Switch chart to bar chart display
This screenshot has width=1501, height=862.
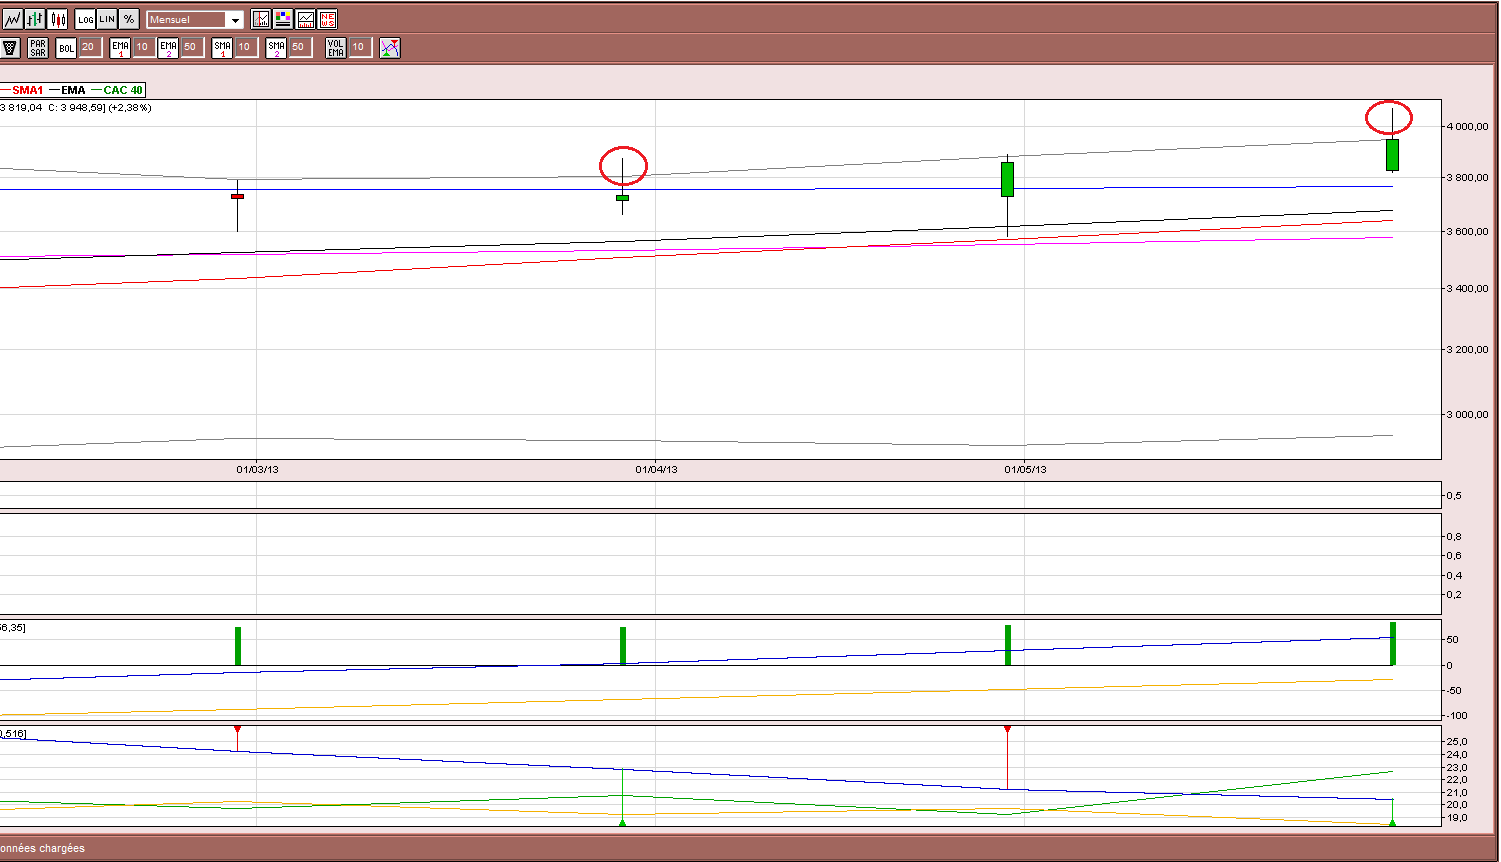coord(35,19)
